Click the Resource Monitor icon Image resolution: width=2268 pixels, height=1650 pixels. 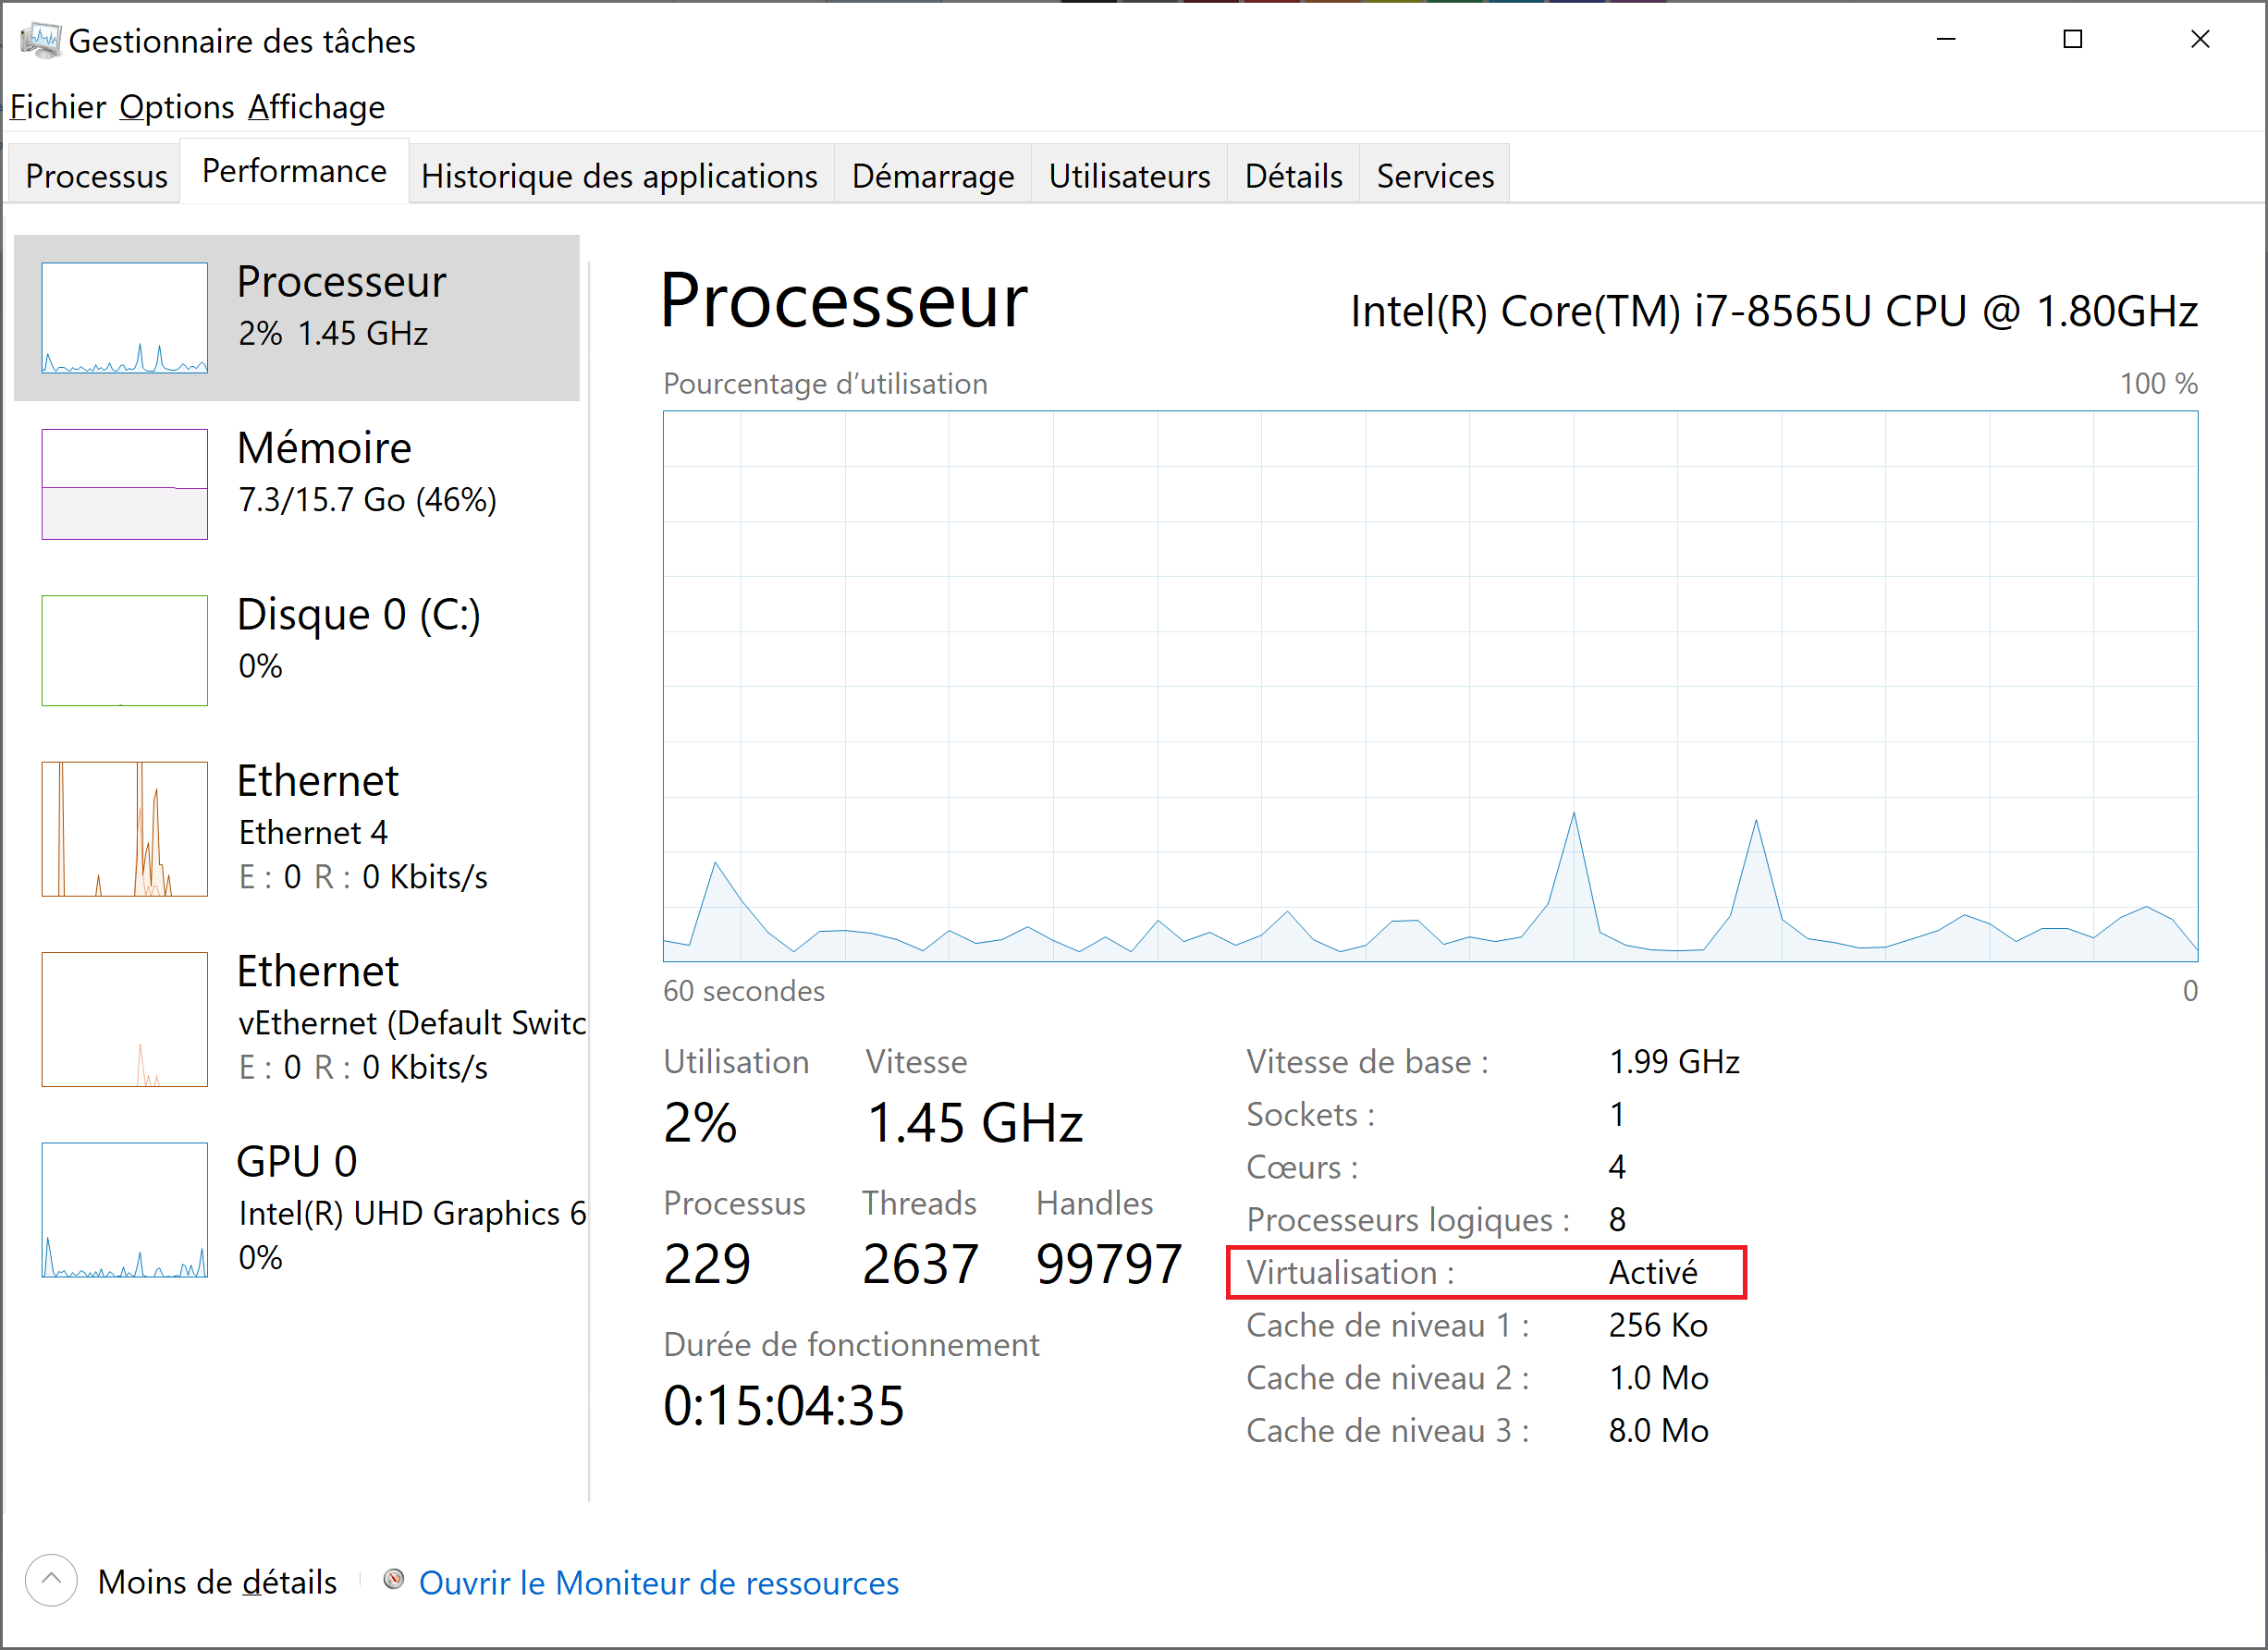click(x=394, y=1579)
